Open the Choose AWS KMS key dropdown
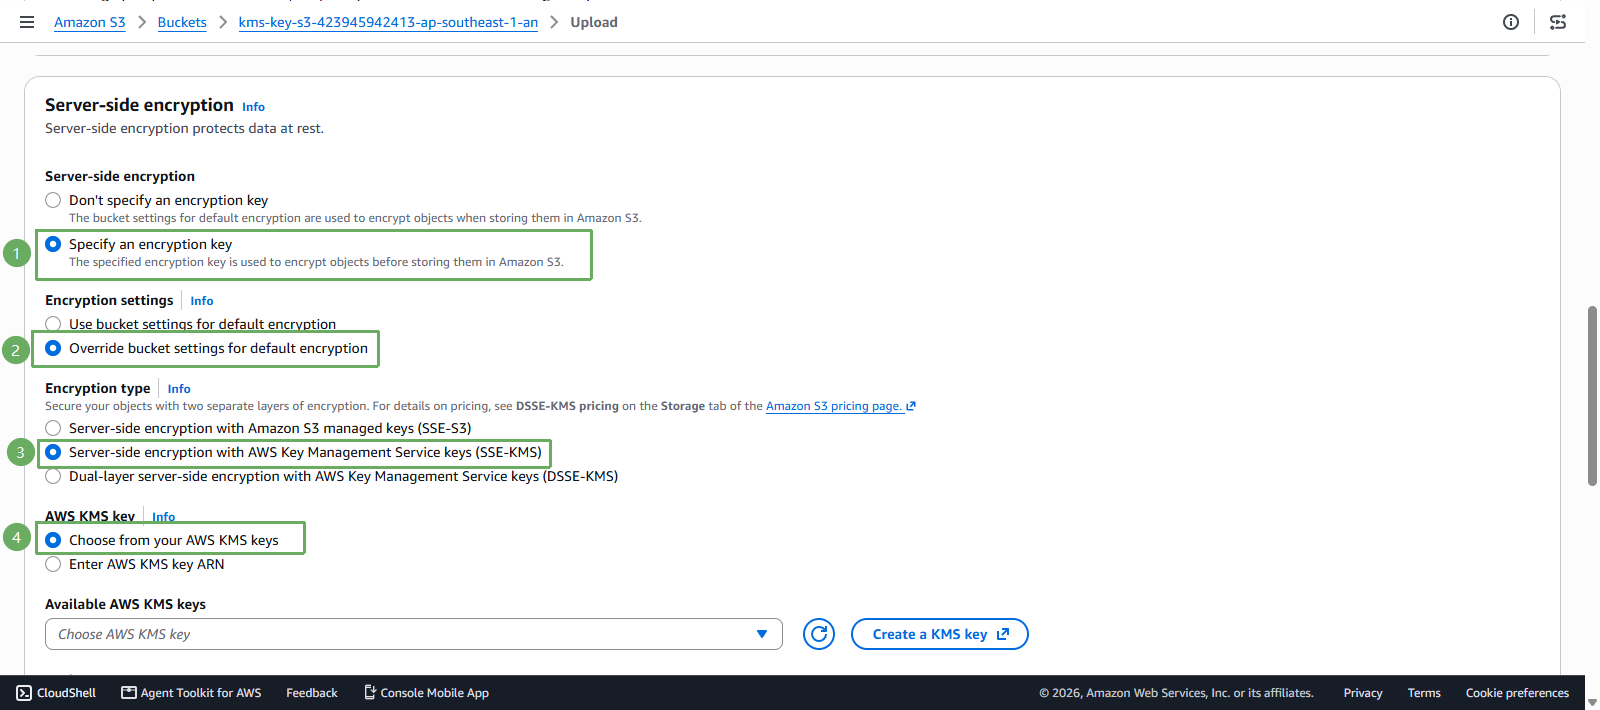This screenshot has width=1600, height=710. pyautogui.click(x=414, y=634)
